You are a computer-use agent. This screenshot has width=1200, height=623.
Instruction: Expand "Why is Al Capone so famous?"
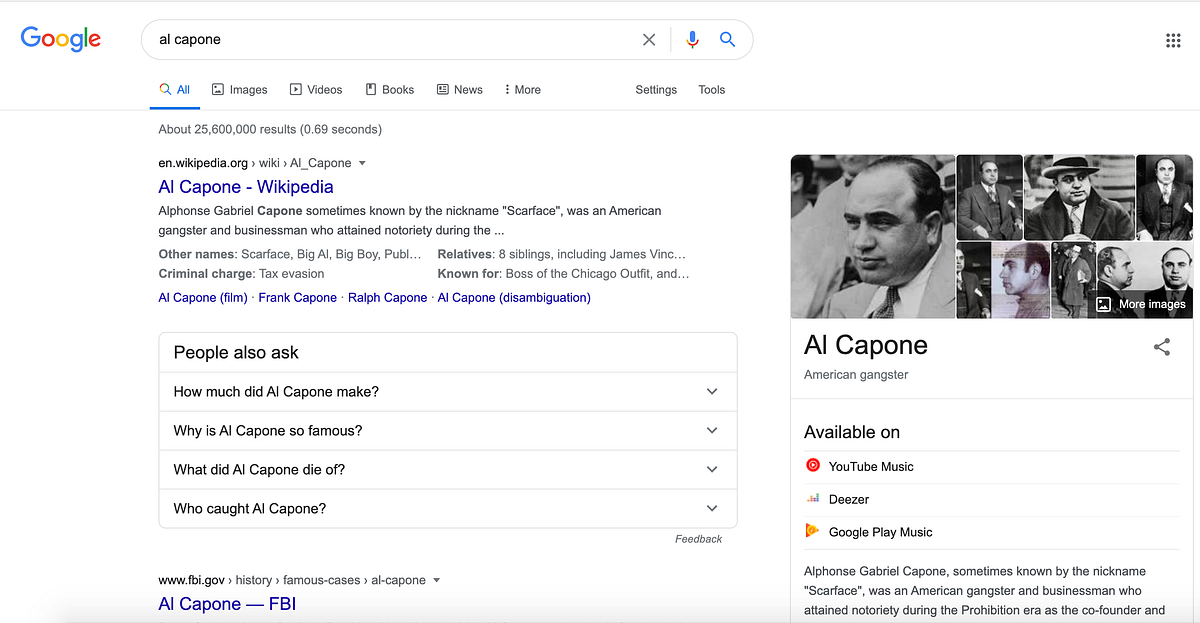click(x=448, y=431)
